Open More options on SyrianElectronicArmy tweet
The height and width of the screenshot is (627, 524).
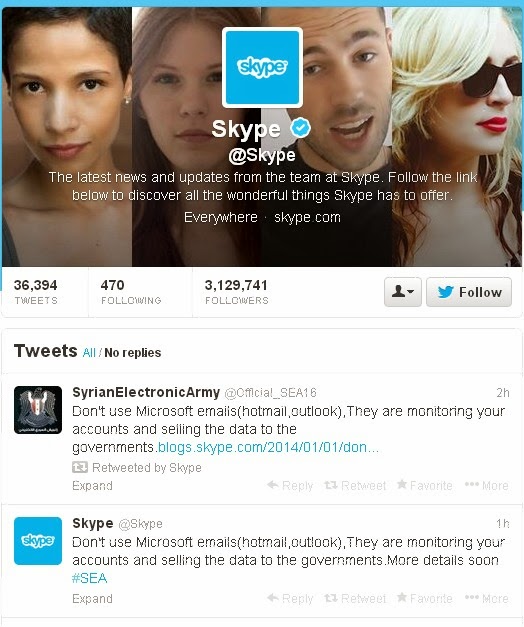click(486, 485)
